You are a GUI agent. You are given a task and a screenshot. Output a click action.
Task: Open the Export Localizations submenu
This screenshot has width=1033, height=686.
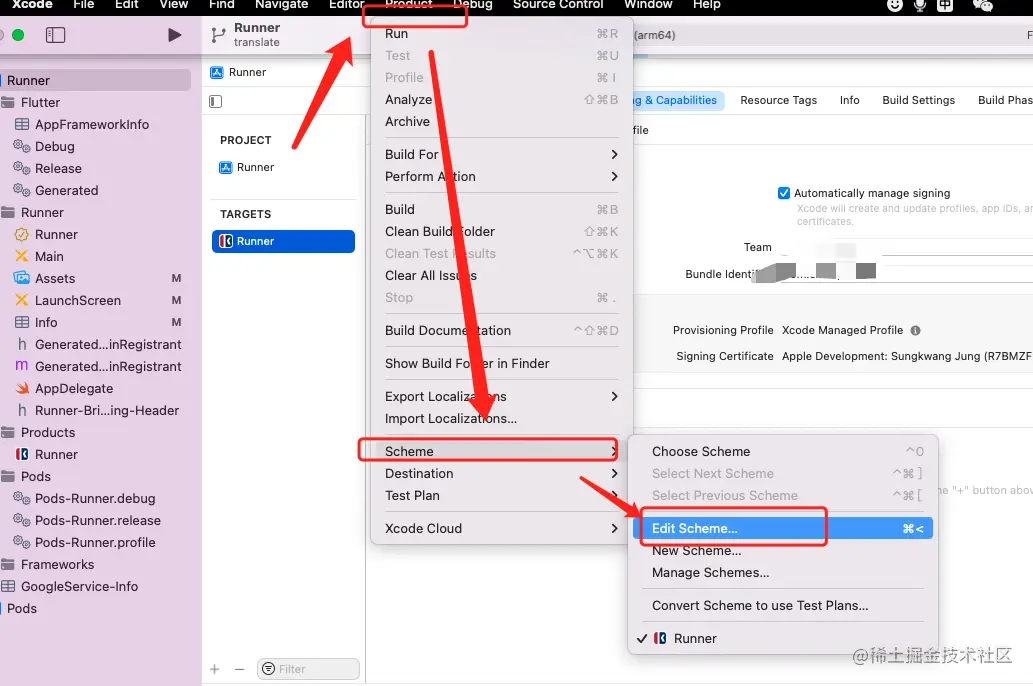click(x=501, y=397)
